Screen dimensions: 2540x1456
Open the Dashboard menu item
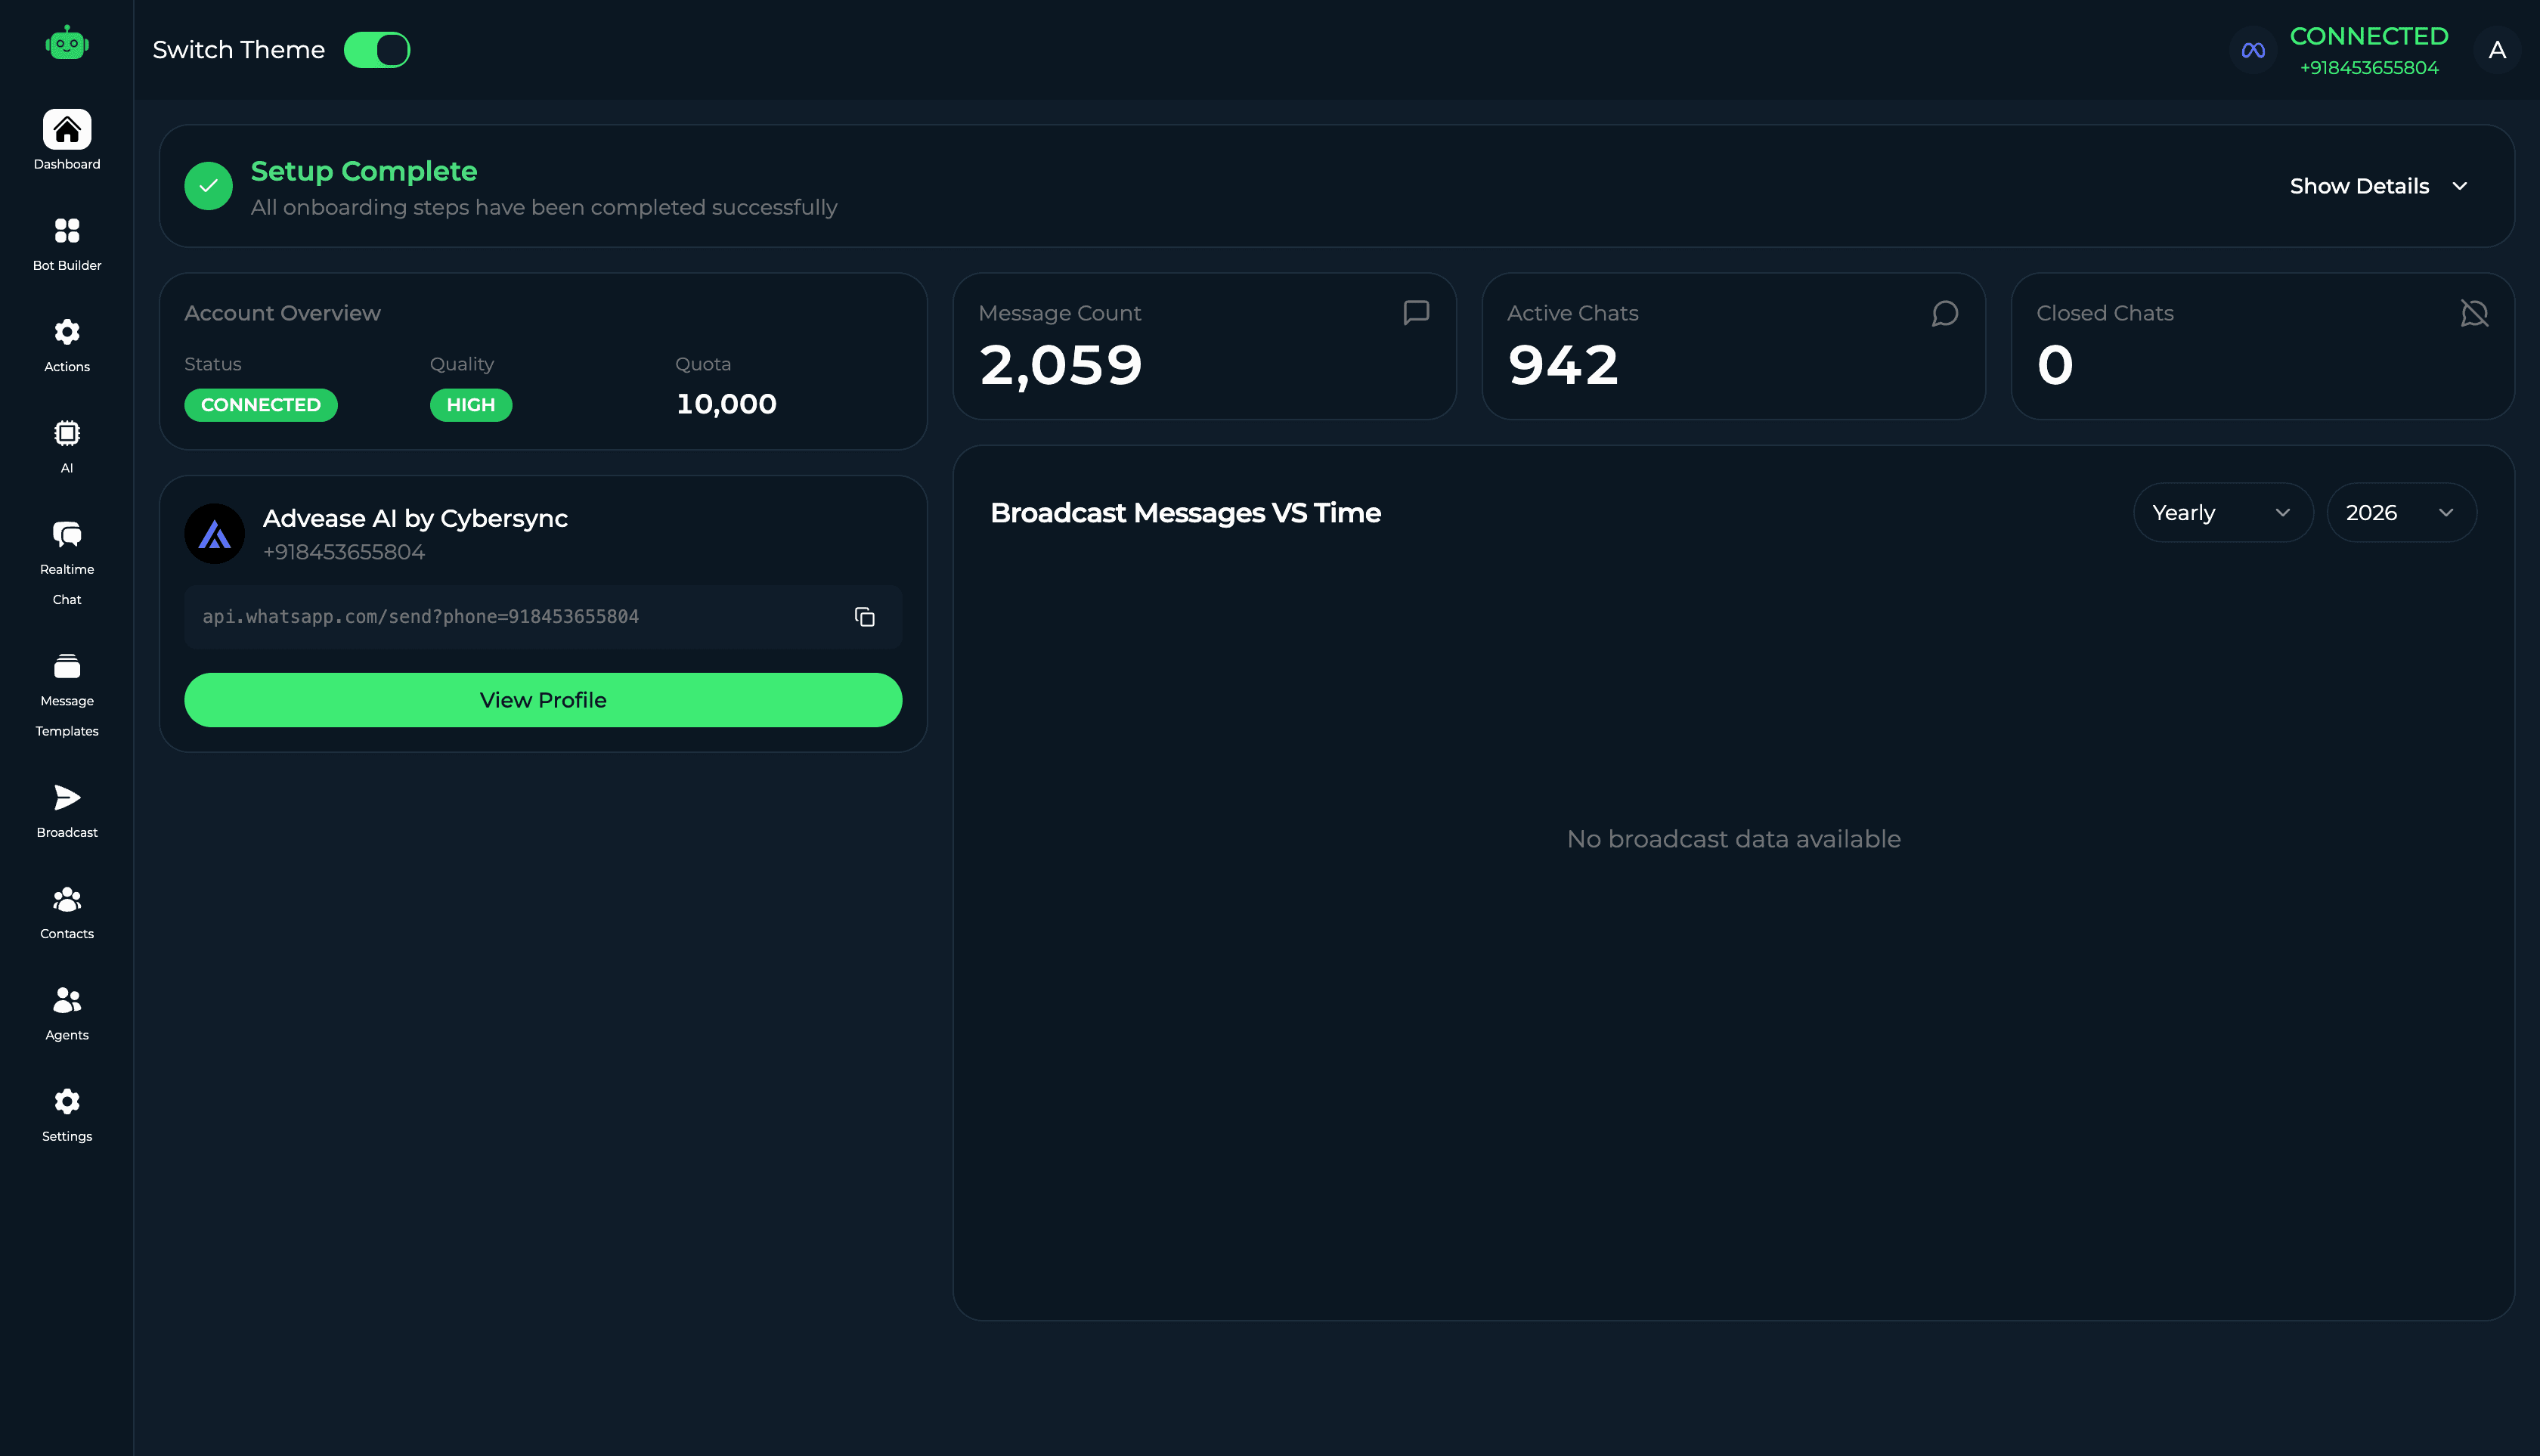point(66,139)
